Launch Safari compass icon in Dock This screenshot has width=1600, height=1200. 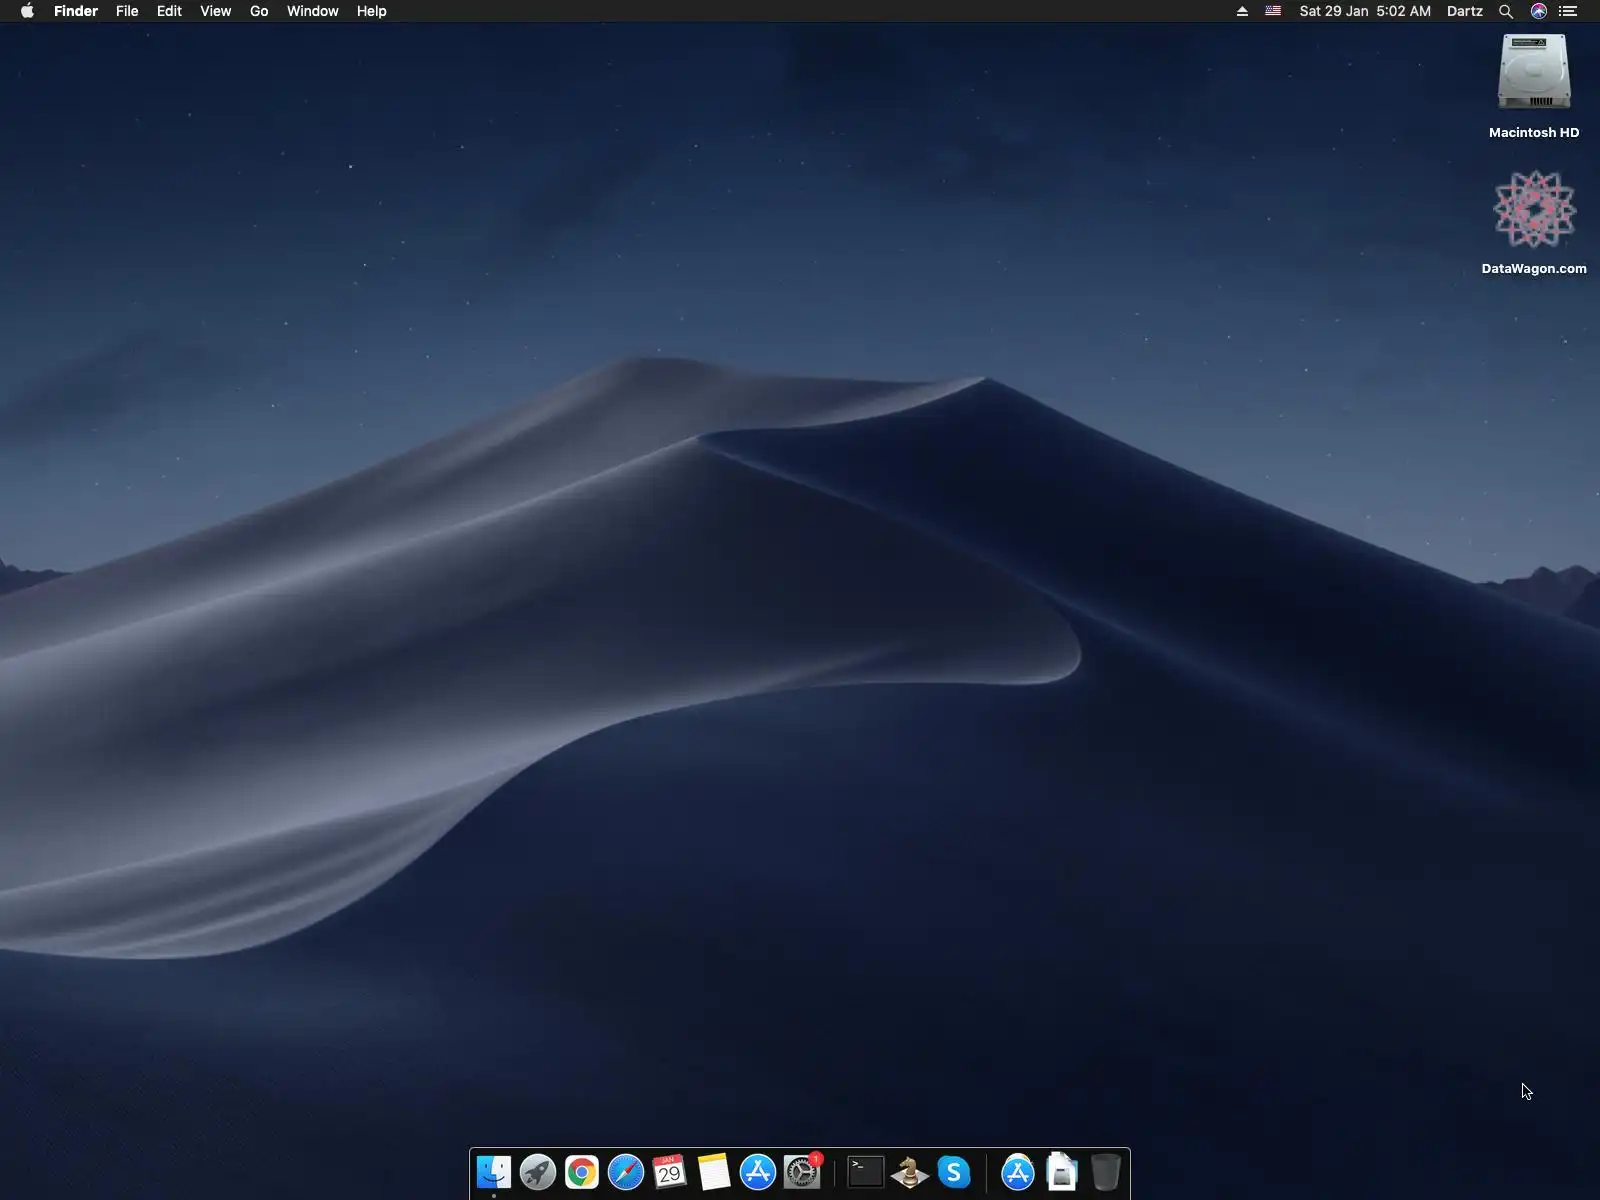(x=626, y=1172)
